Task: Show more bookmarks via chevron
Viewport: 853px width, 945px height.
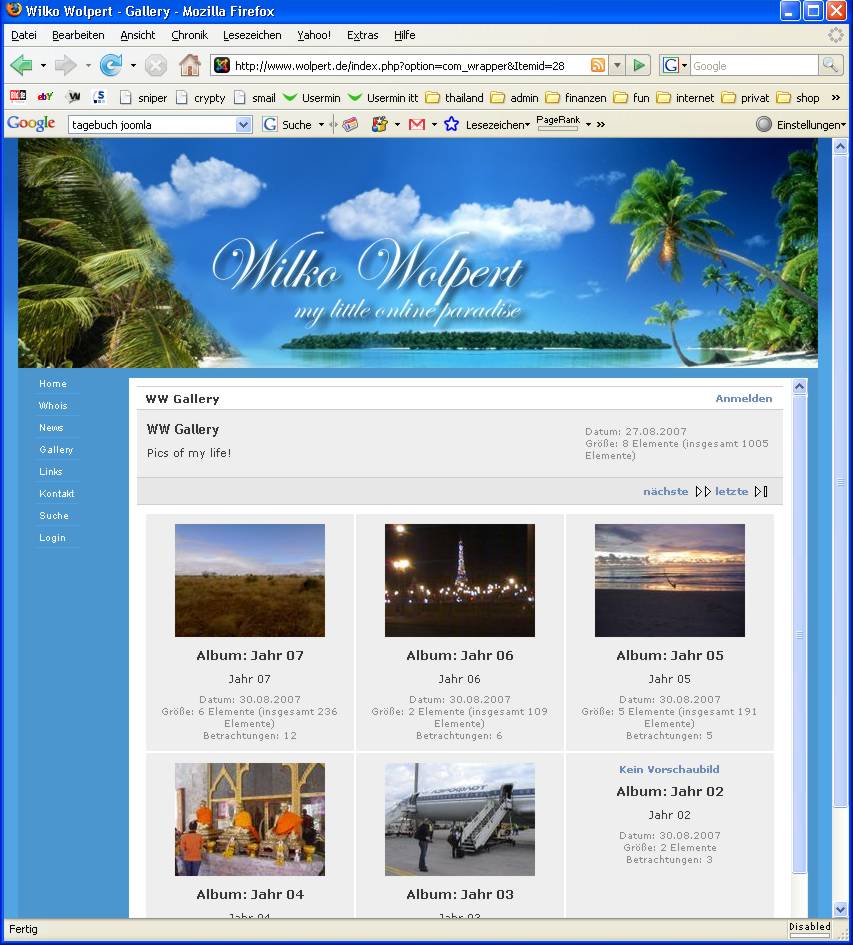Action: (x=836, y=97)
